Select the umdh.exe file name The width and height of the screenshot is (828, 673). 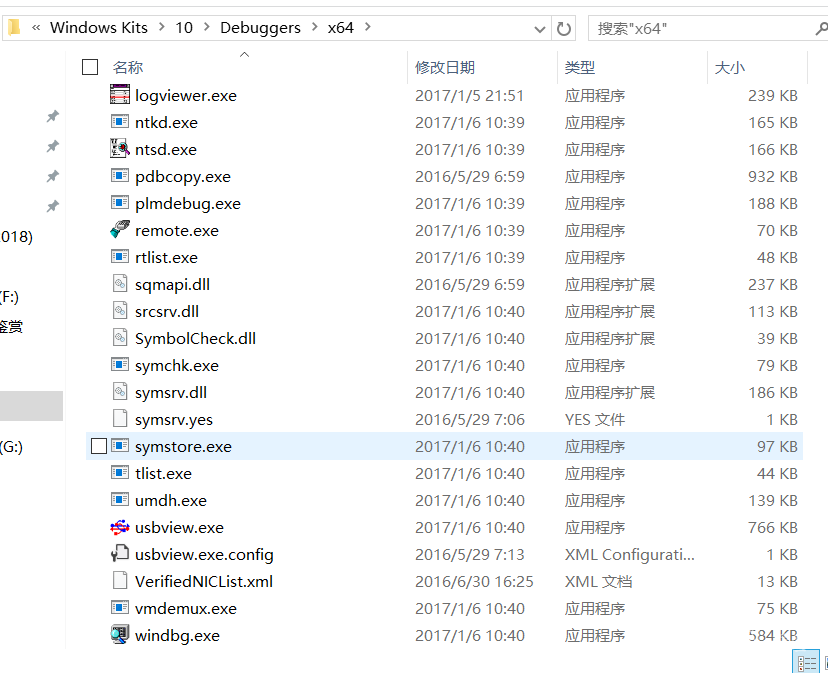click(171, 500)
